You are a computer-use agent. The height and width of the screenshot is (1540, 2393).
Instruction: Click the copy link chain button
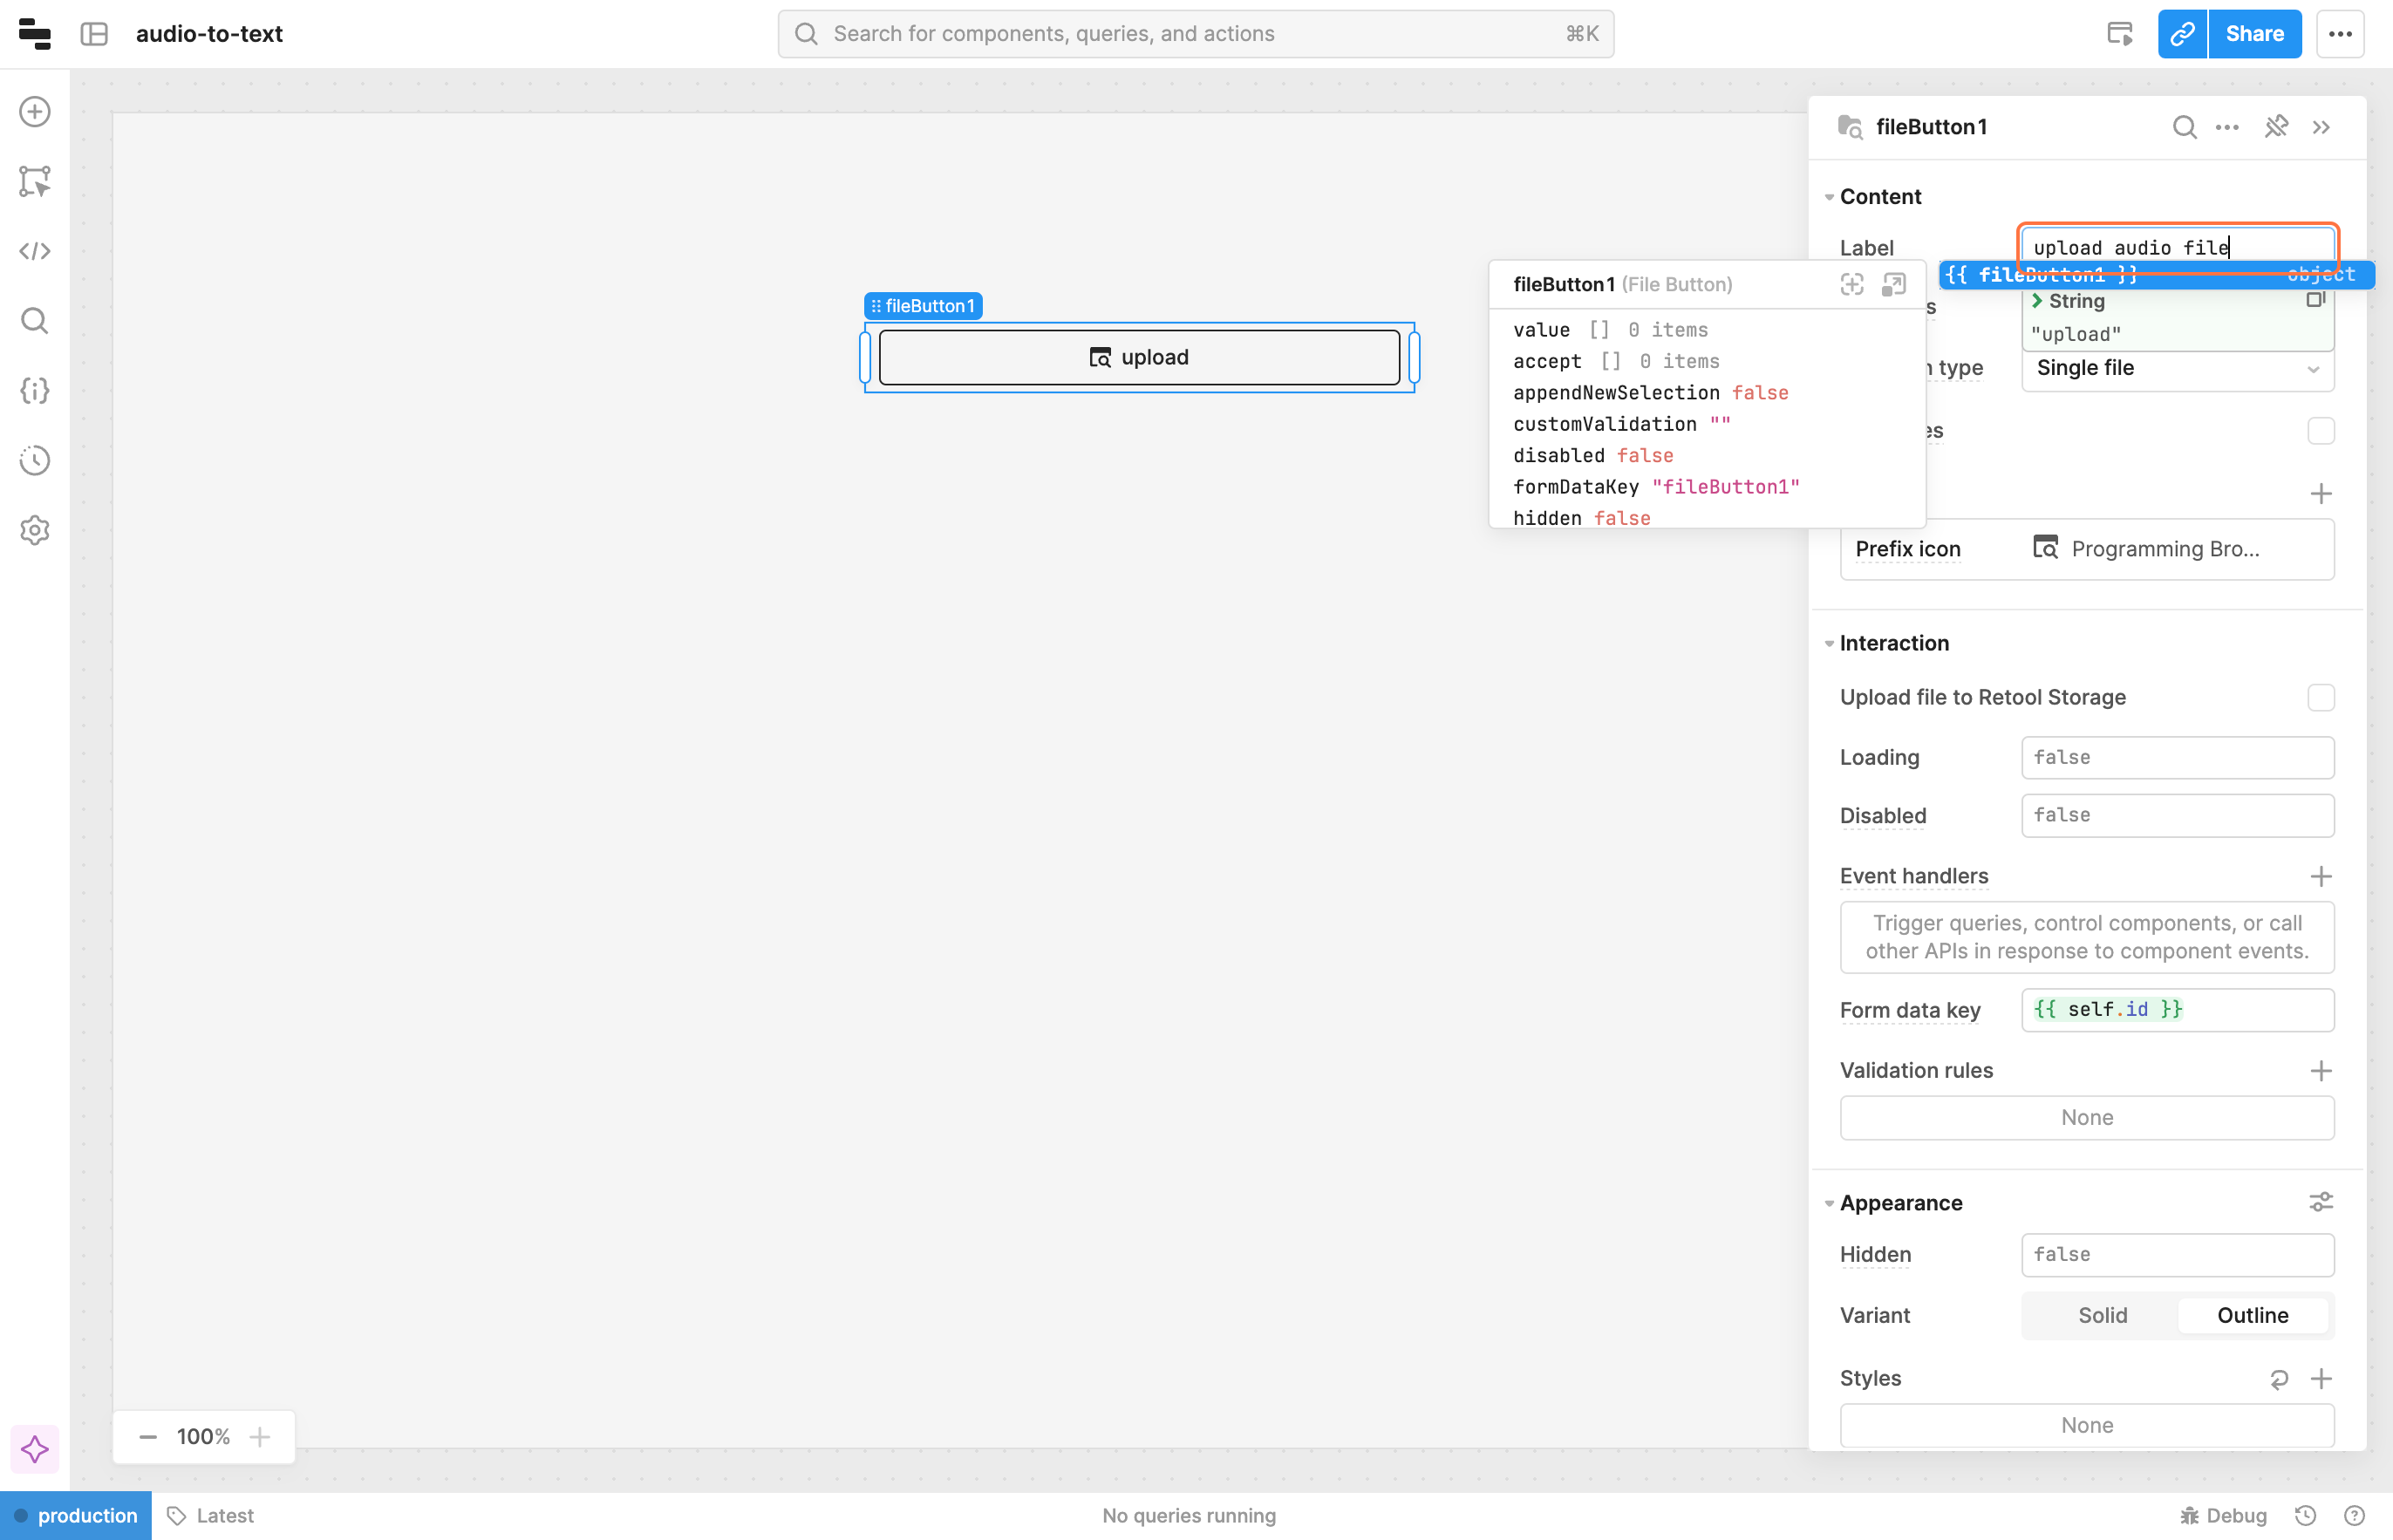tap(2181, 34)
